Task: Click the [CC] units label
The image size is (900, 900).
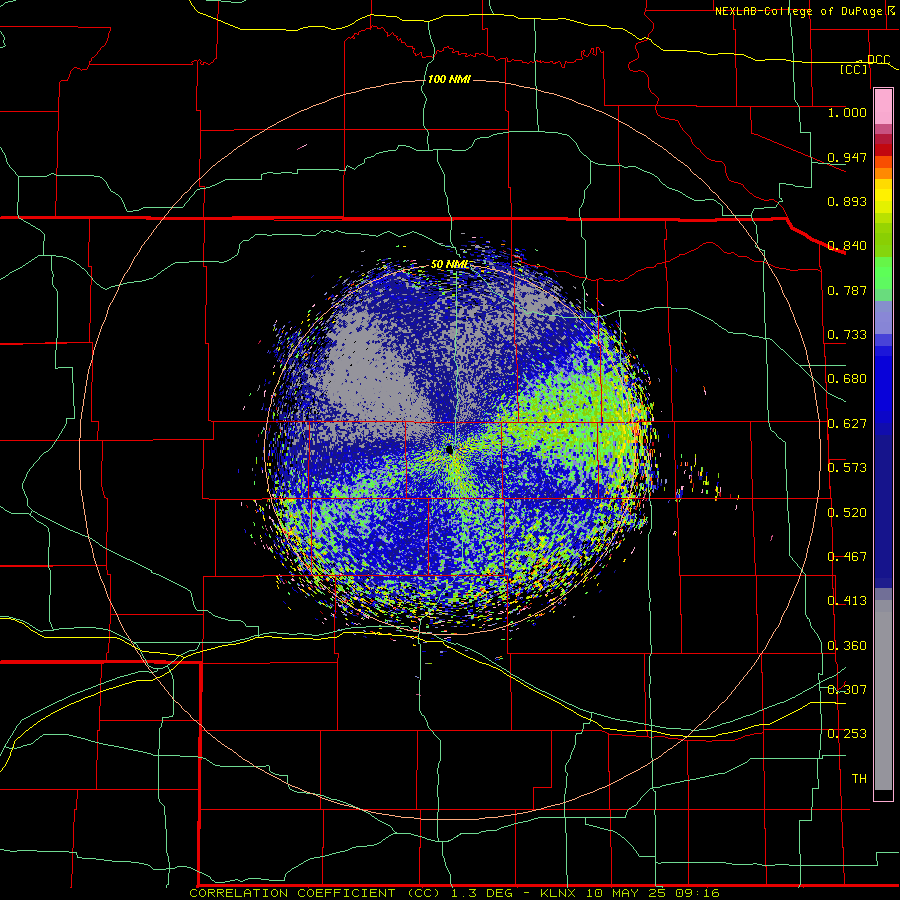Action: (x=854, y=69)
